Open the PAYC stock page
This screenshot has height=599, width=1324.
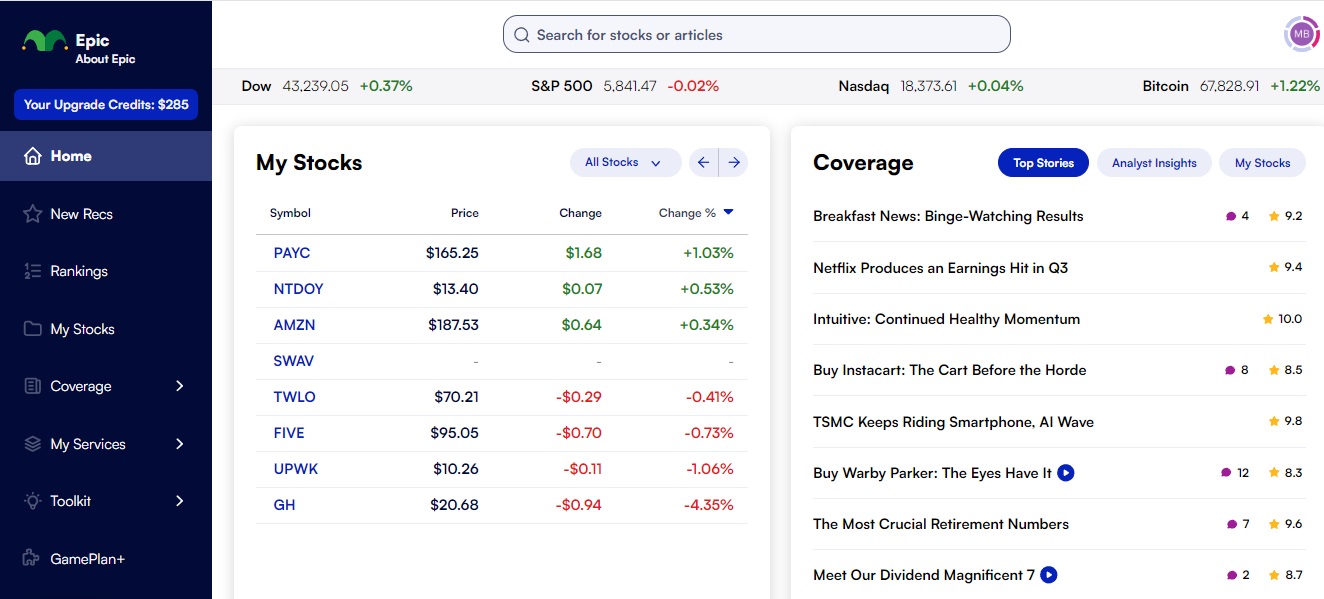(x=291, y=253)
